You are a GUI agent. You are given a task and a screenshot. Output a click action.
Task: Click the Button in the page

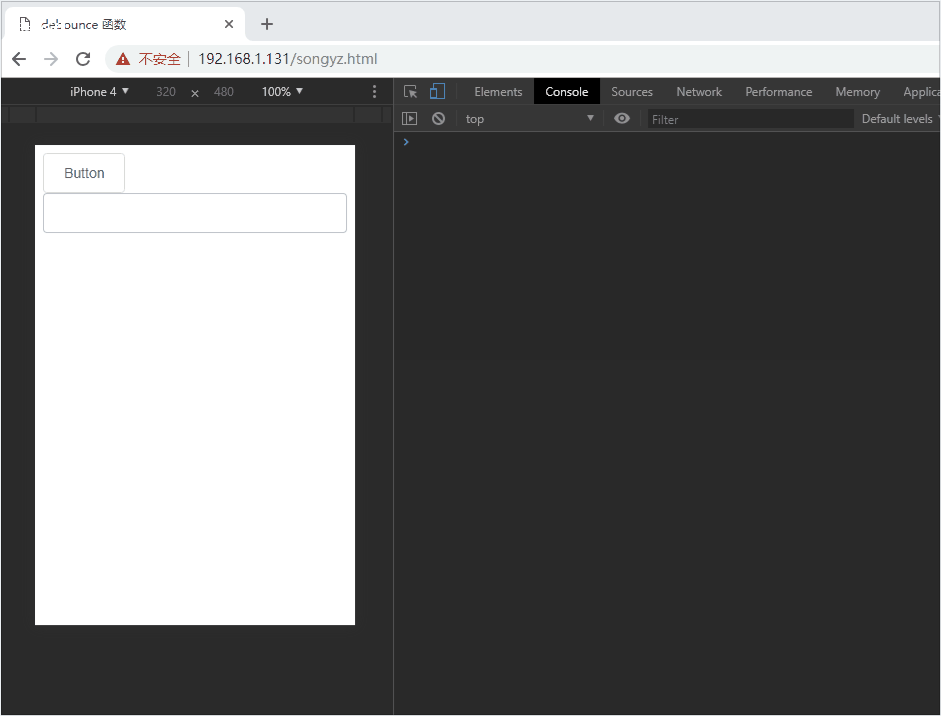tap(84, 173)
